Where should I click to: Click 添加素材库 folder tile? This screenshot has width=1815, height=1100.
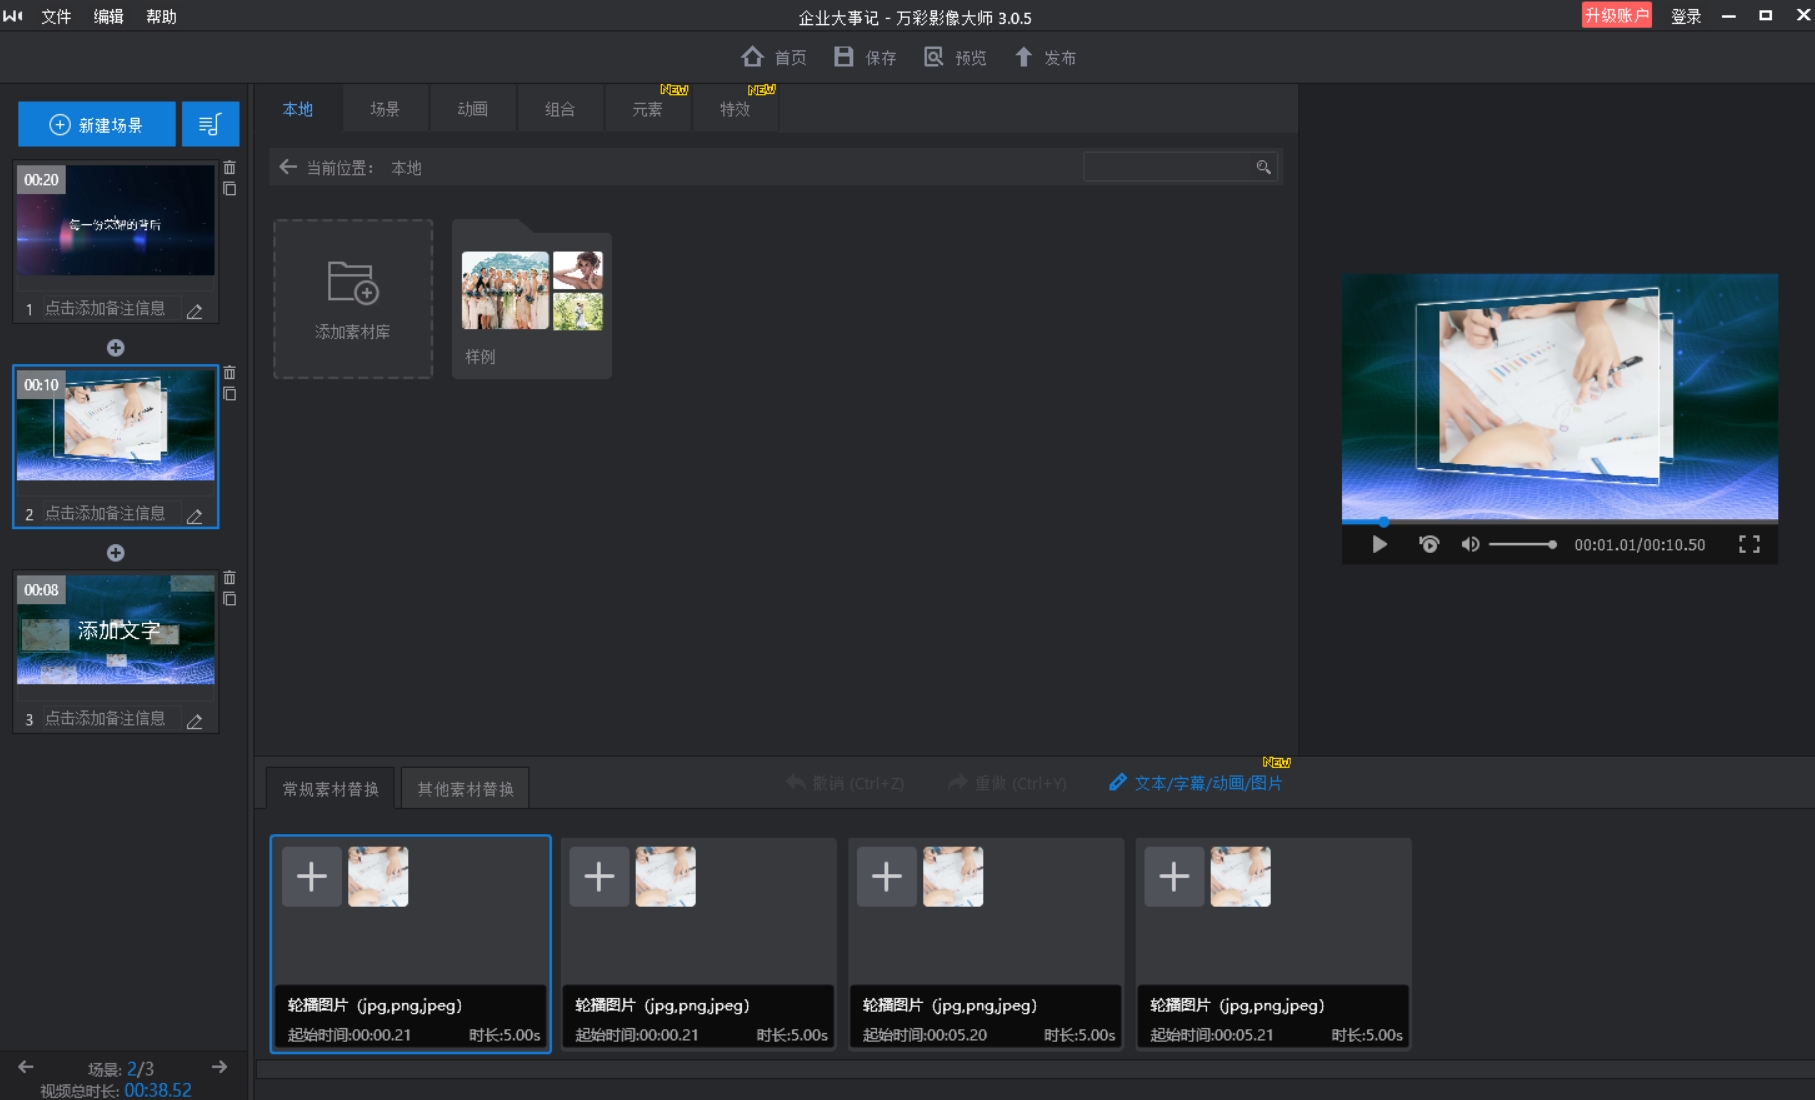click(x=353, y=299)
